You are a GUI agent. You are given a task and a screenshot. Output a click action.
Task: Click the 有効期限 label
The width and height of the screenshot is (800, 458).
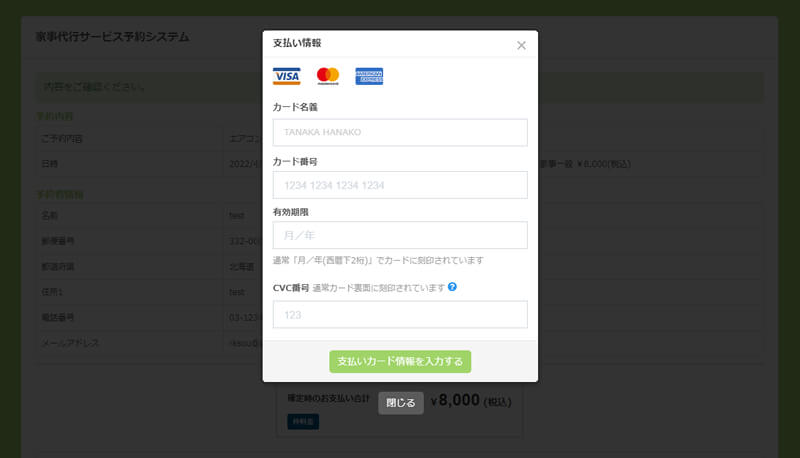[290, 212]
